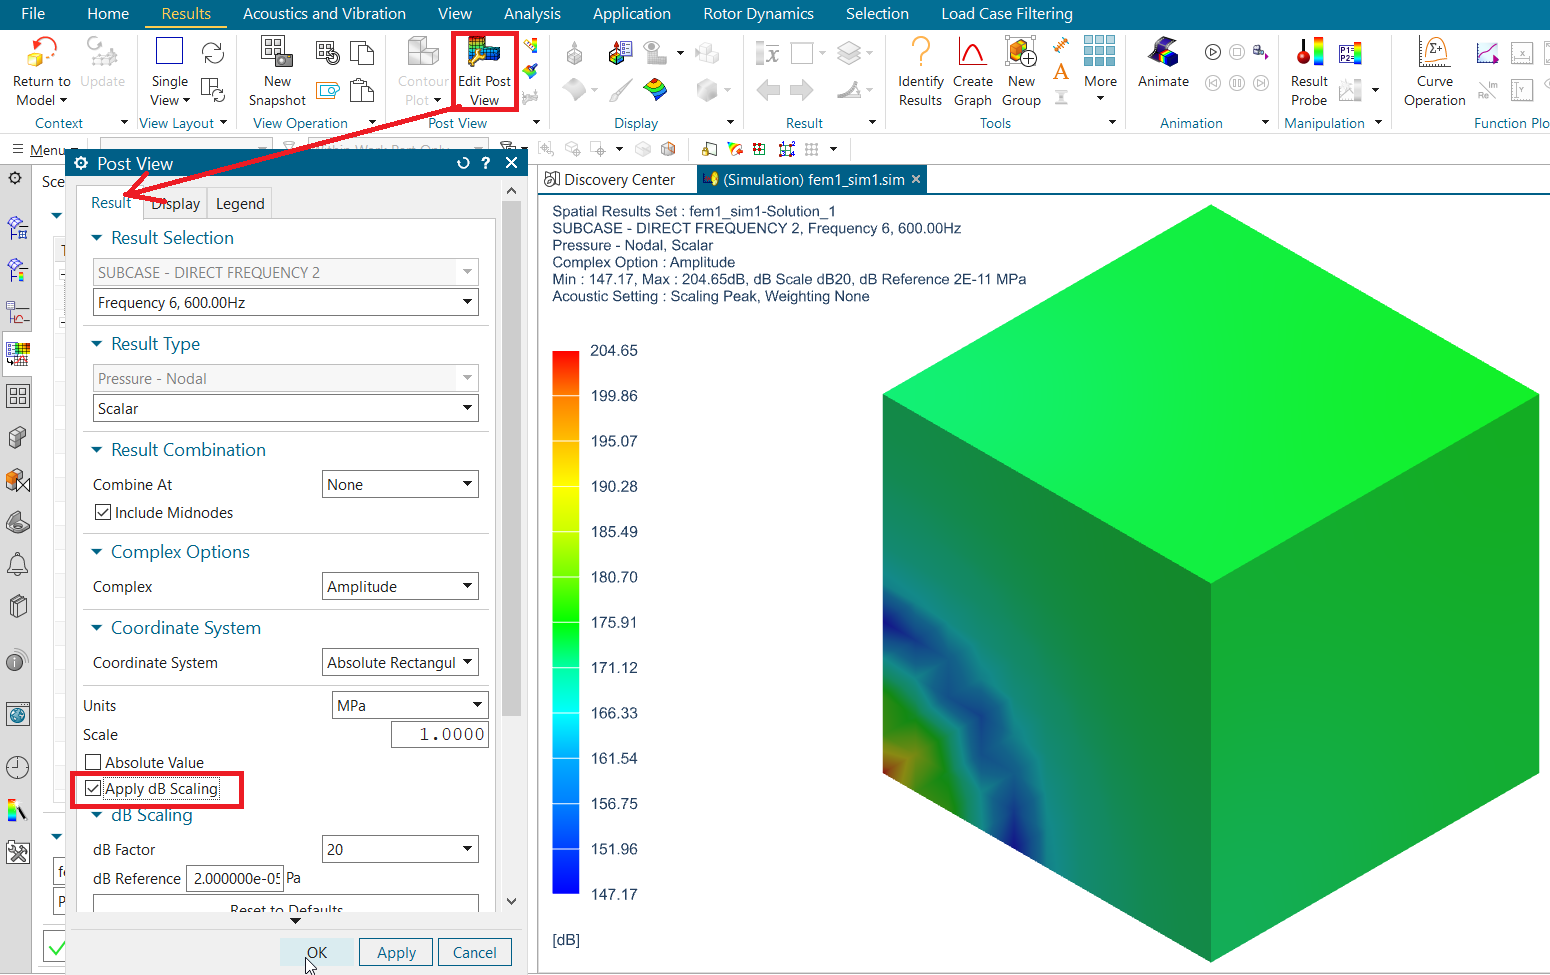This screenshot has height=975, width=1550.
Task: Click the next result arrow icon
Action: [802, 90]
